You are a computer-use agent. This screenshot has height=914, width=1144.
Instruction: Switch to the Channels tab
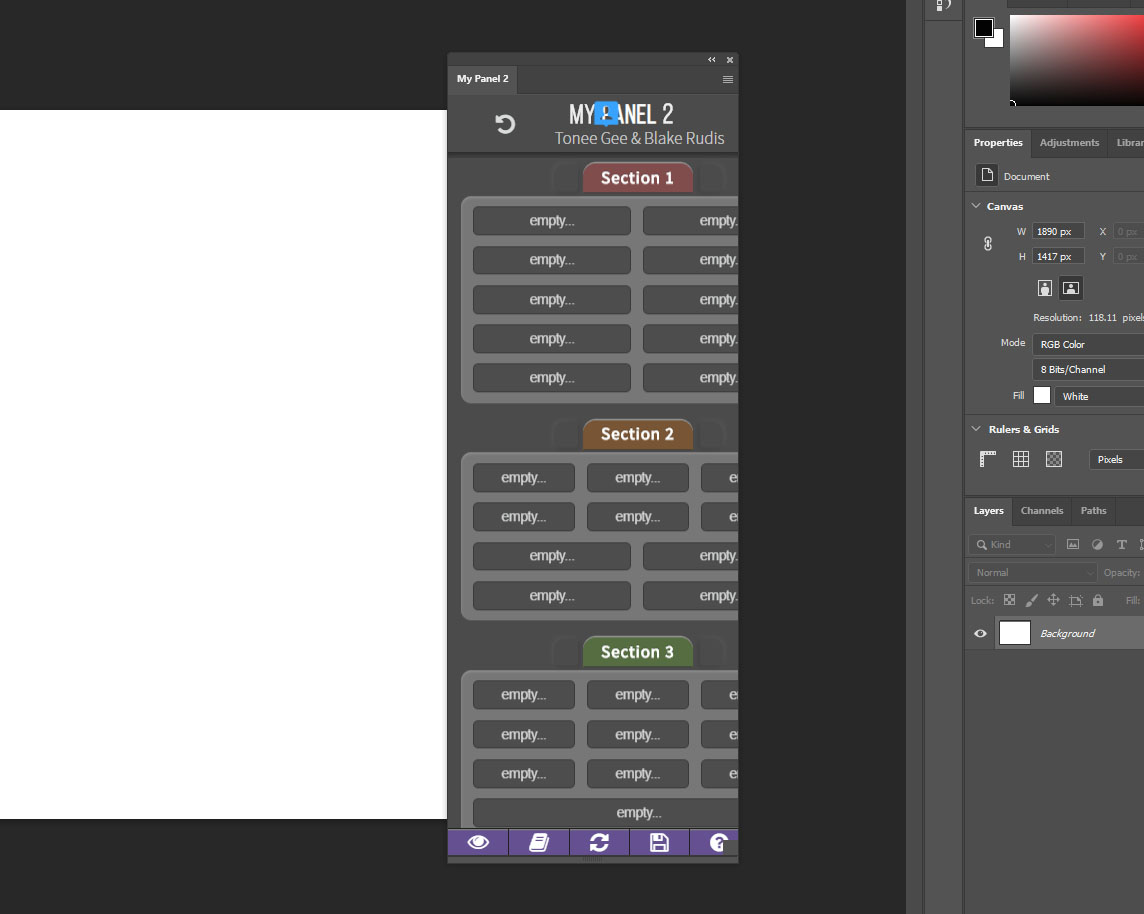(x=1041, y=511)
